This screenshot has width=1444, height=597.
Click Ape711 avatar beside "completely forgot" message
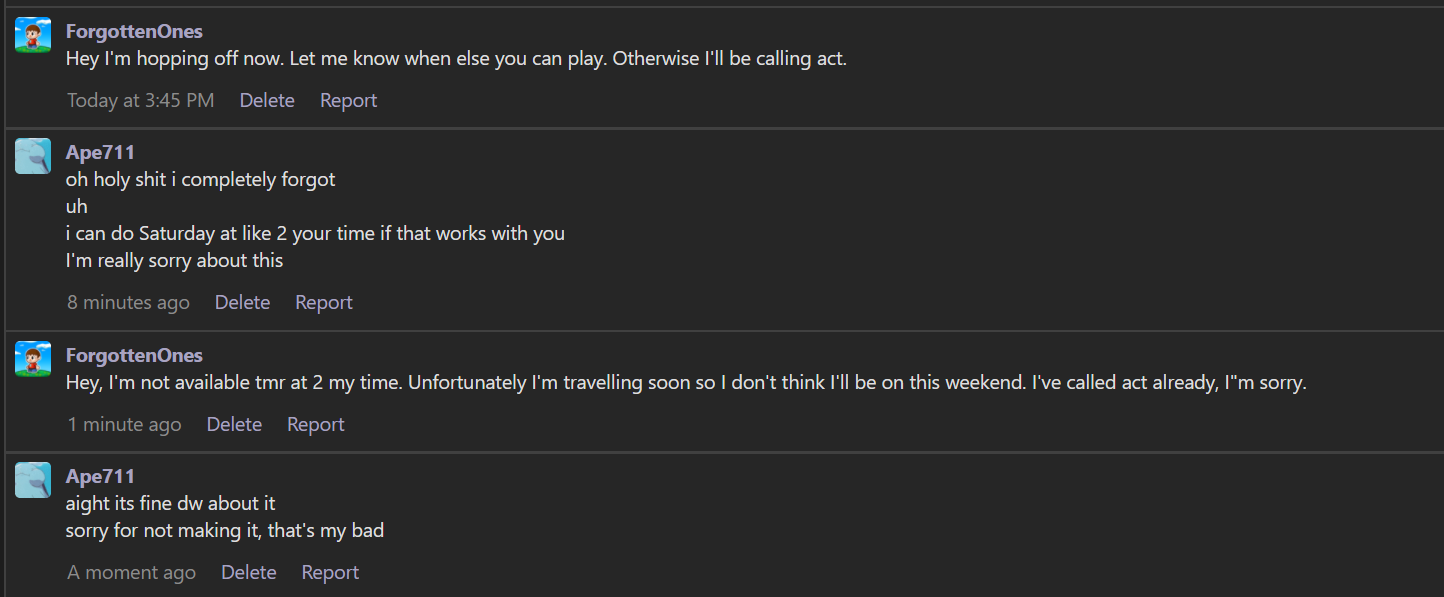33,156
